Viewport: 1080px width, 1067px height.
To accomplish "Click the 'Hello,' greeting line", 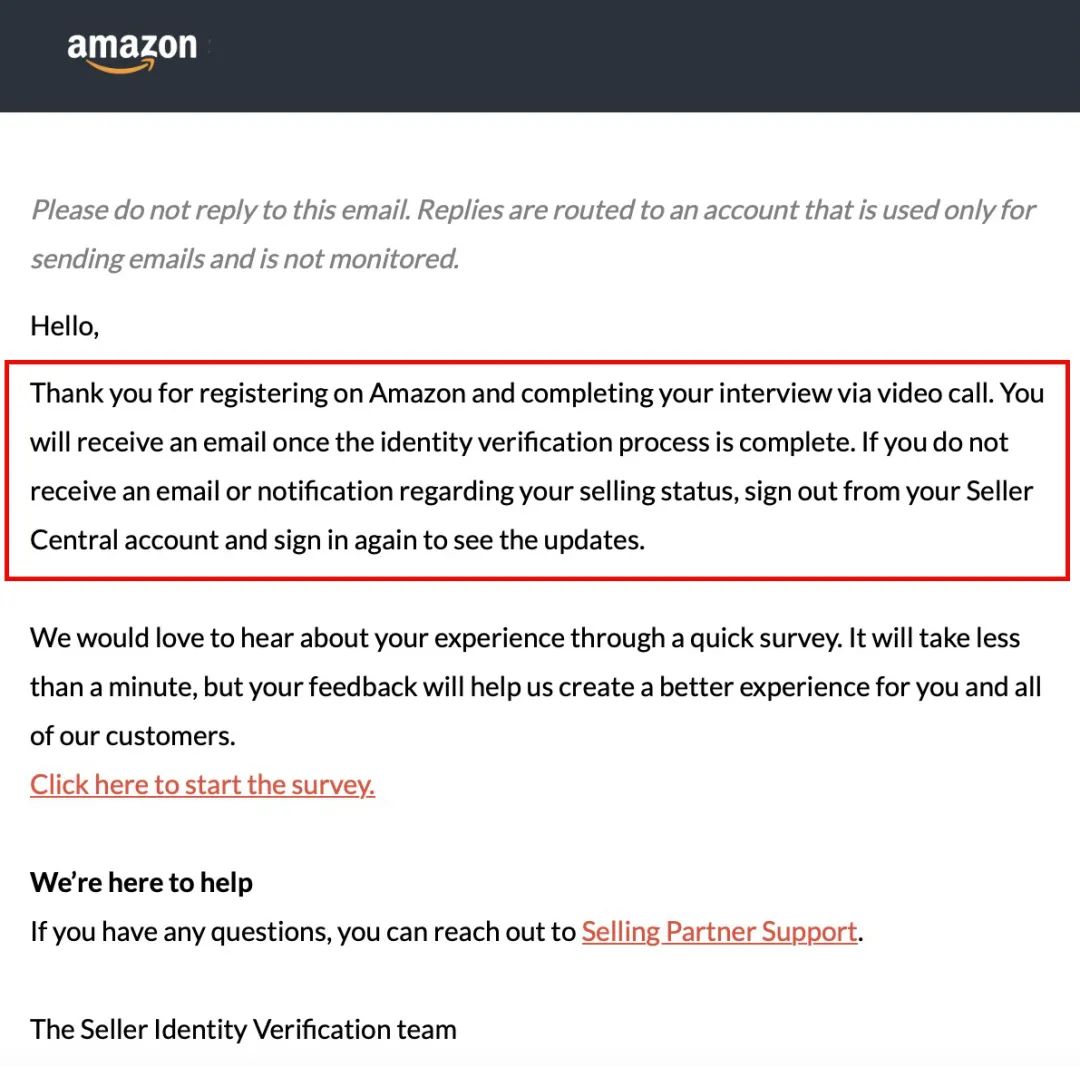I will [64, 326].
